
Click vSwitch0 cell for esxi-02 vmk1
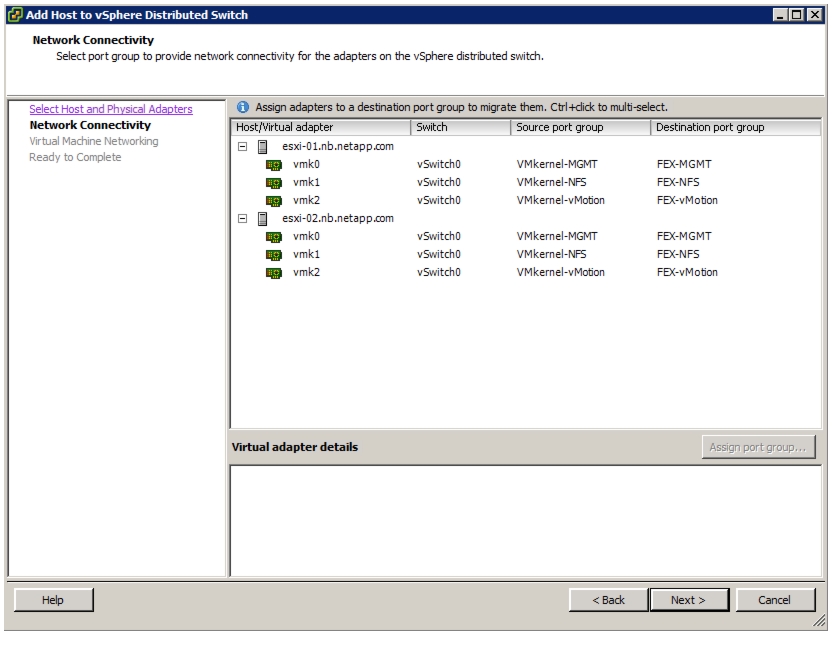[x=439, y=255]
